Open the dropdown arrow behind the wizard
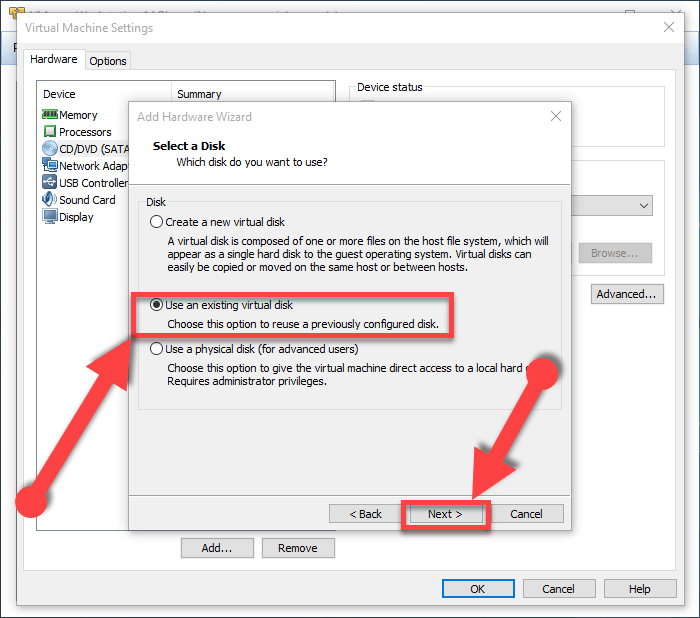The height and width of the screenshot is (618, 700). point(643,205)
